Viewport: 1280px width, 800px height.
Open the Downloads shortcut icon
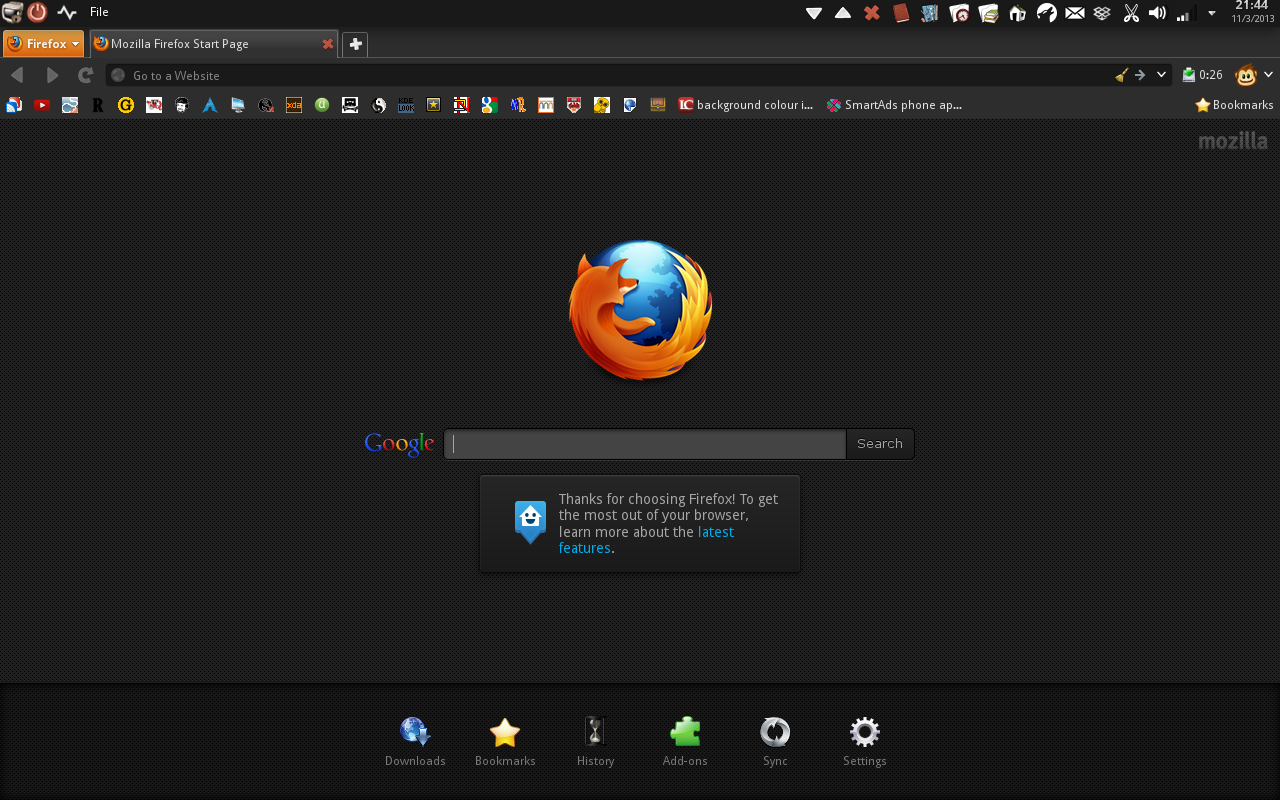(415, 732)
